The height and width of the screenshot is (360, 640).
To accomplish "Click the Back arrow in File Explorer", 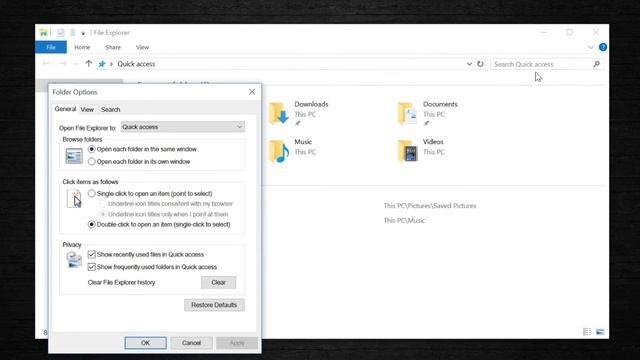I will [46, 64].
